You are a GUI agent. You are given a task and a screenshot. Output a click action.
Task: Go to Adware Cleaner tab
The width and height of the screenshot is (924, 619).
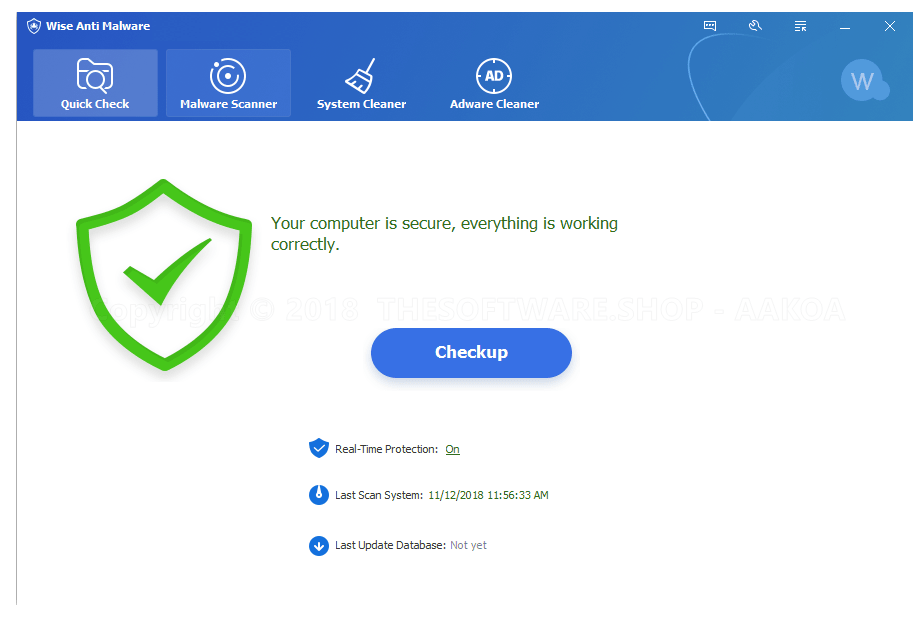494,83
